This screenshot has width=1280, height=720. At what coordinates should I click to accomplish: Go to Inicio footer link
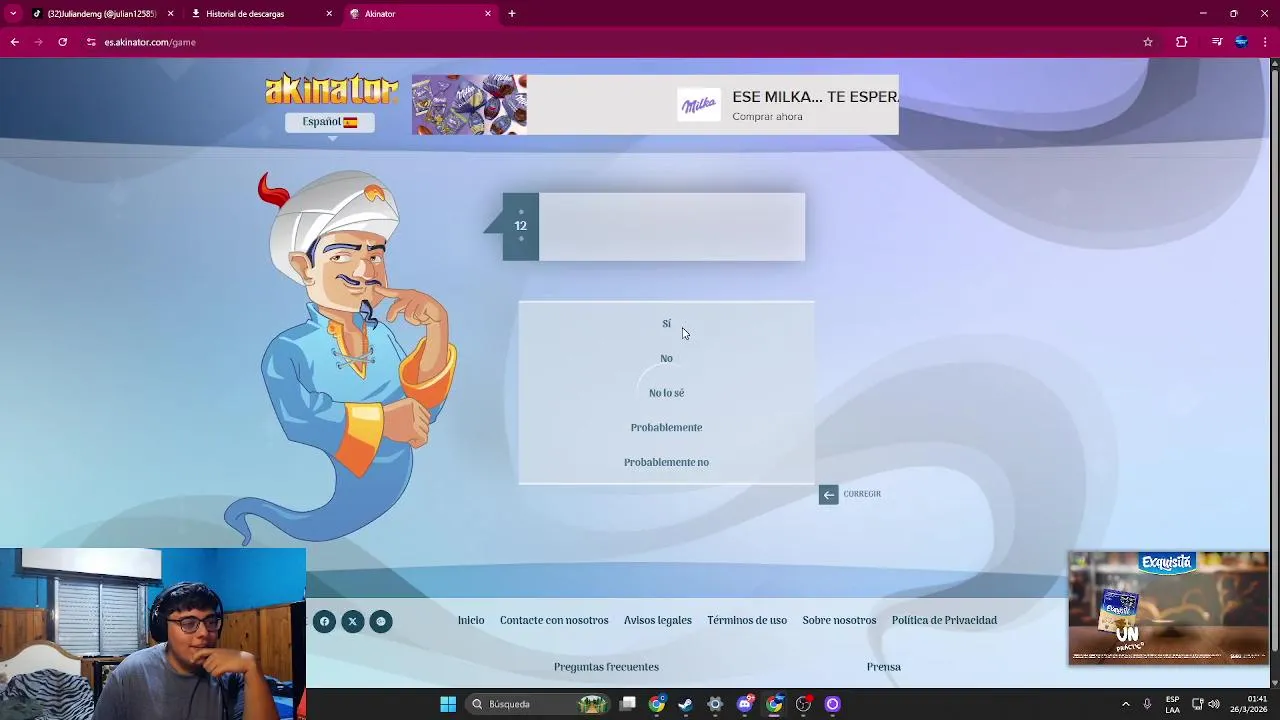point(471,621)
